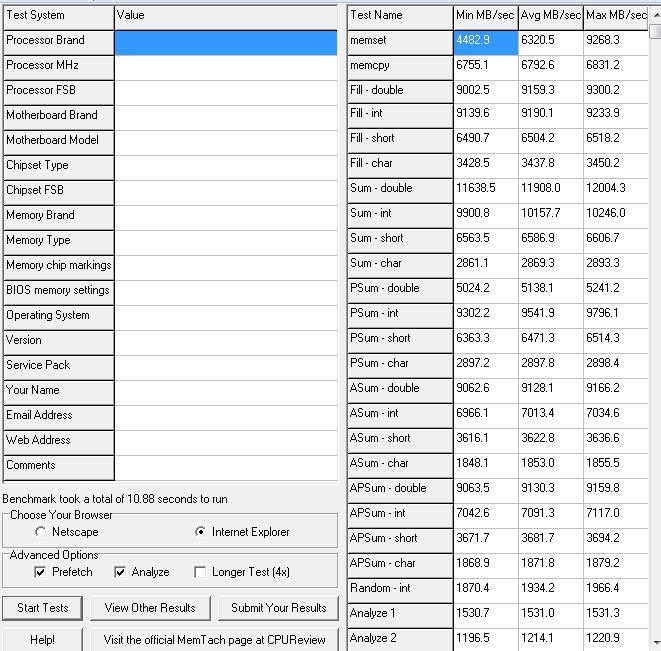Image resolution: width=661 pixels, height=651 pixels.
Task: Click the Fill - short max value 6518.2
Action: (616, 141)
